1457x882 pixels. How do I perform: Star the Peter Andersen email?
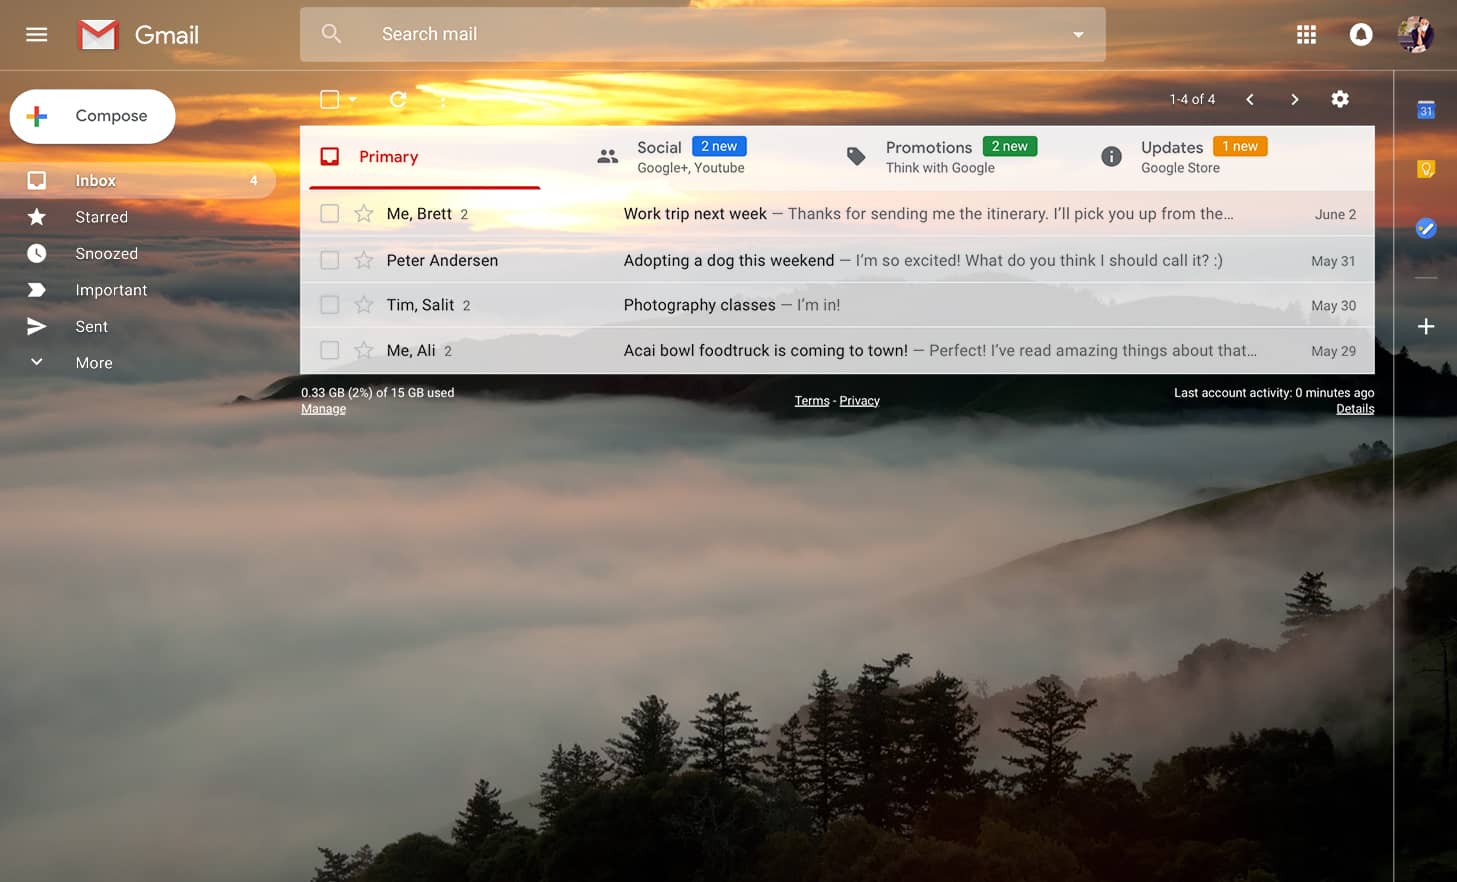coord(364,260)
